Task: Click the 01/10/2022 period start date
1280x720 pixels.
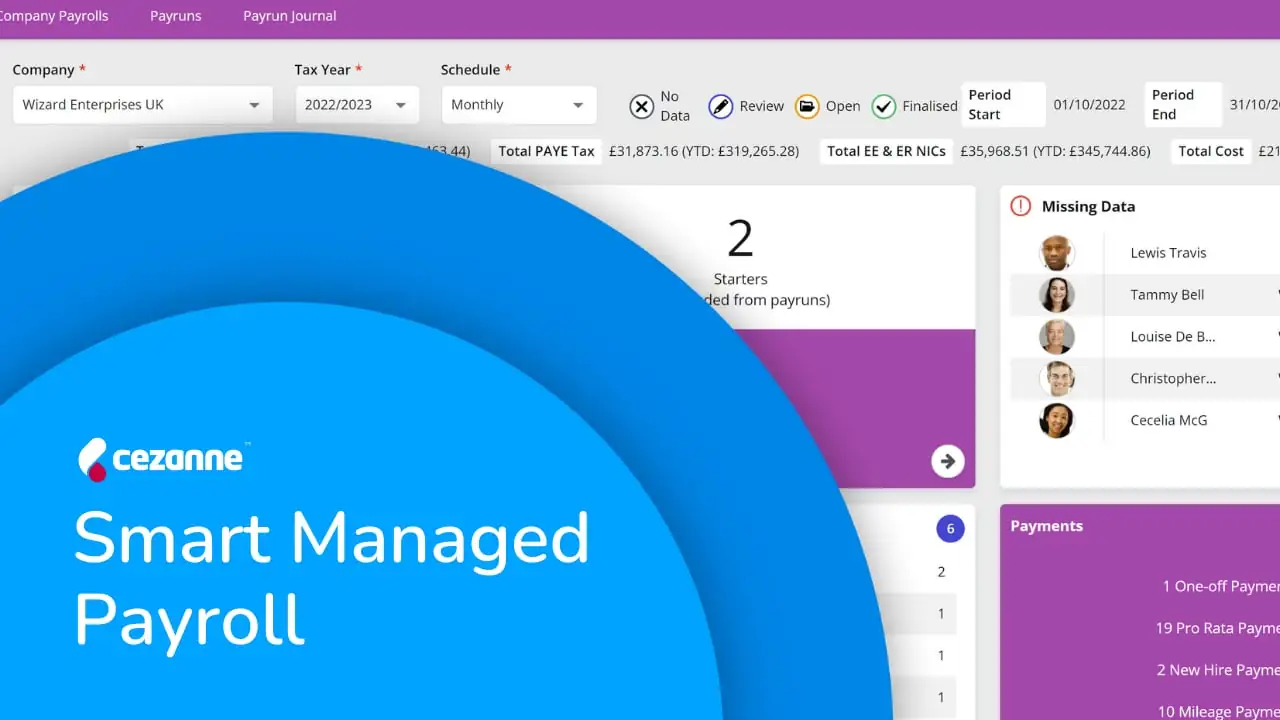Action: coord(1089,105)
